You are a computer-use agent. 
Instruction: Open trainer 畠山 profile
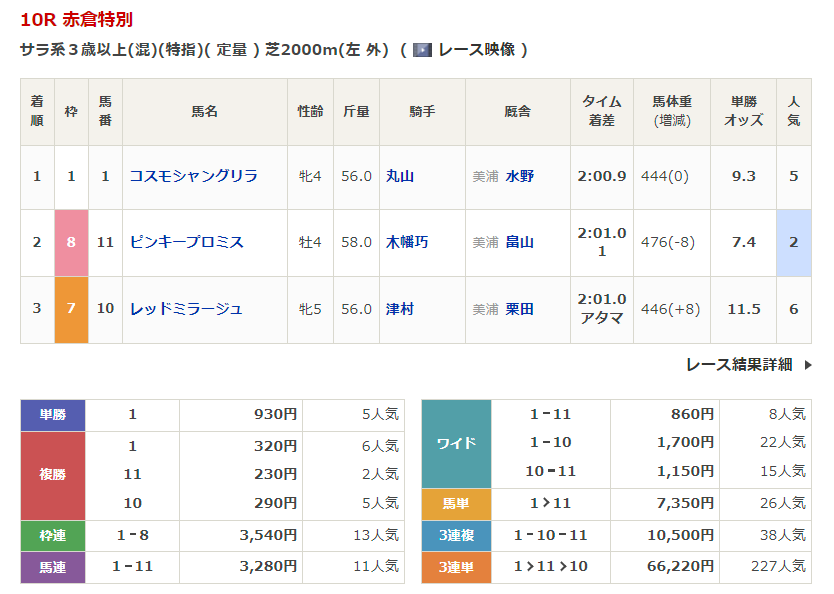519,242
